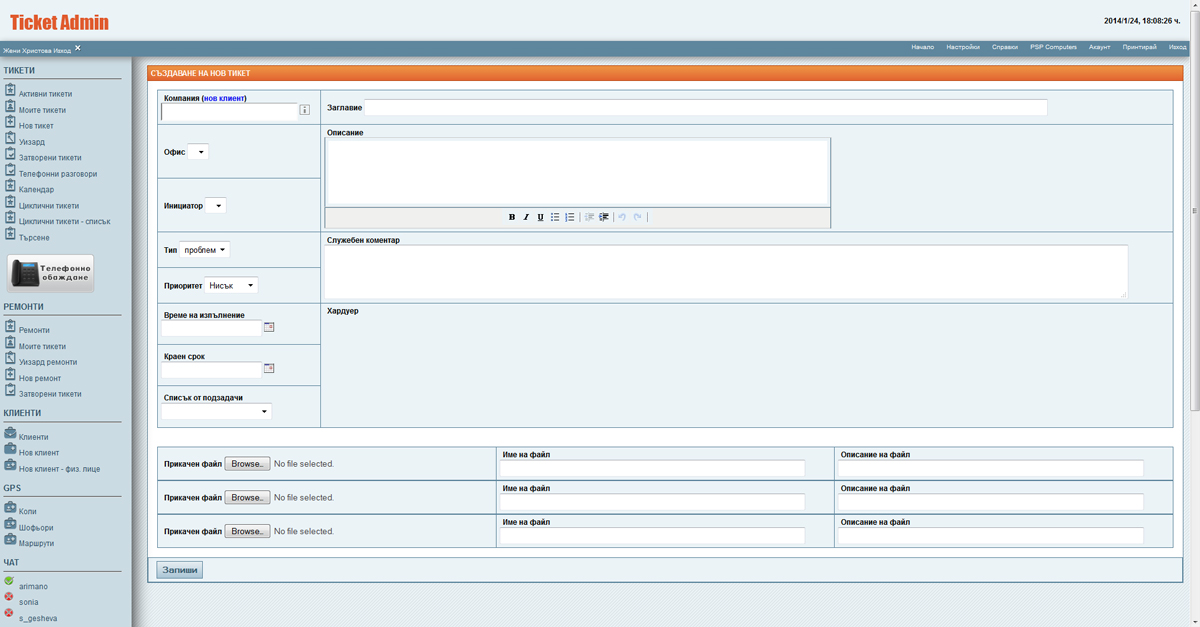Screen dimensions: 1200x627
Task: Open Търсене in sidebar
Action: tap(34, 238)
